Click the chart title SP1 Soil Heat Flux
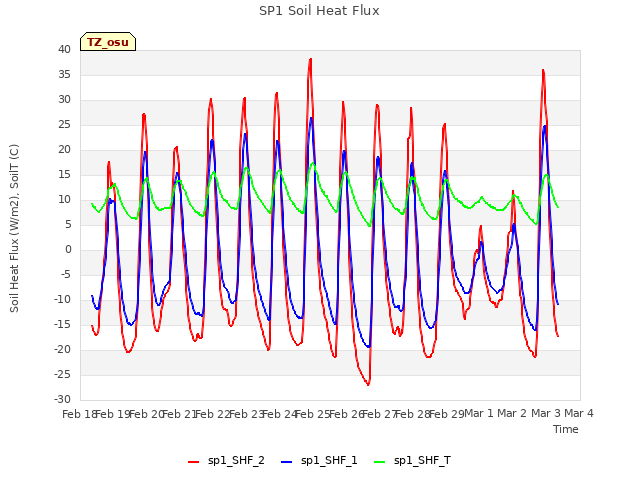The height and width of the screenshot is (480, 640). [319, 11]
